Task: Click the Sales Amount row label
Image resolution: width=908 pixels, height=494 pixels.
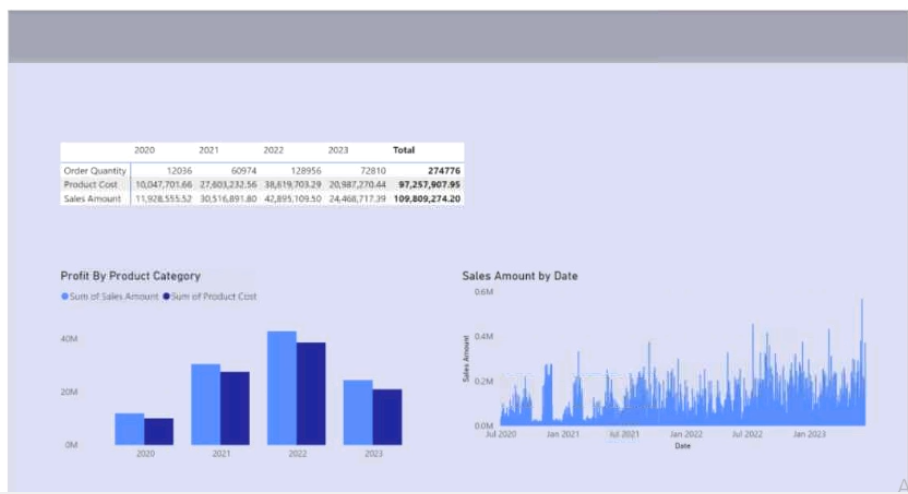Action: [93, 199]
